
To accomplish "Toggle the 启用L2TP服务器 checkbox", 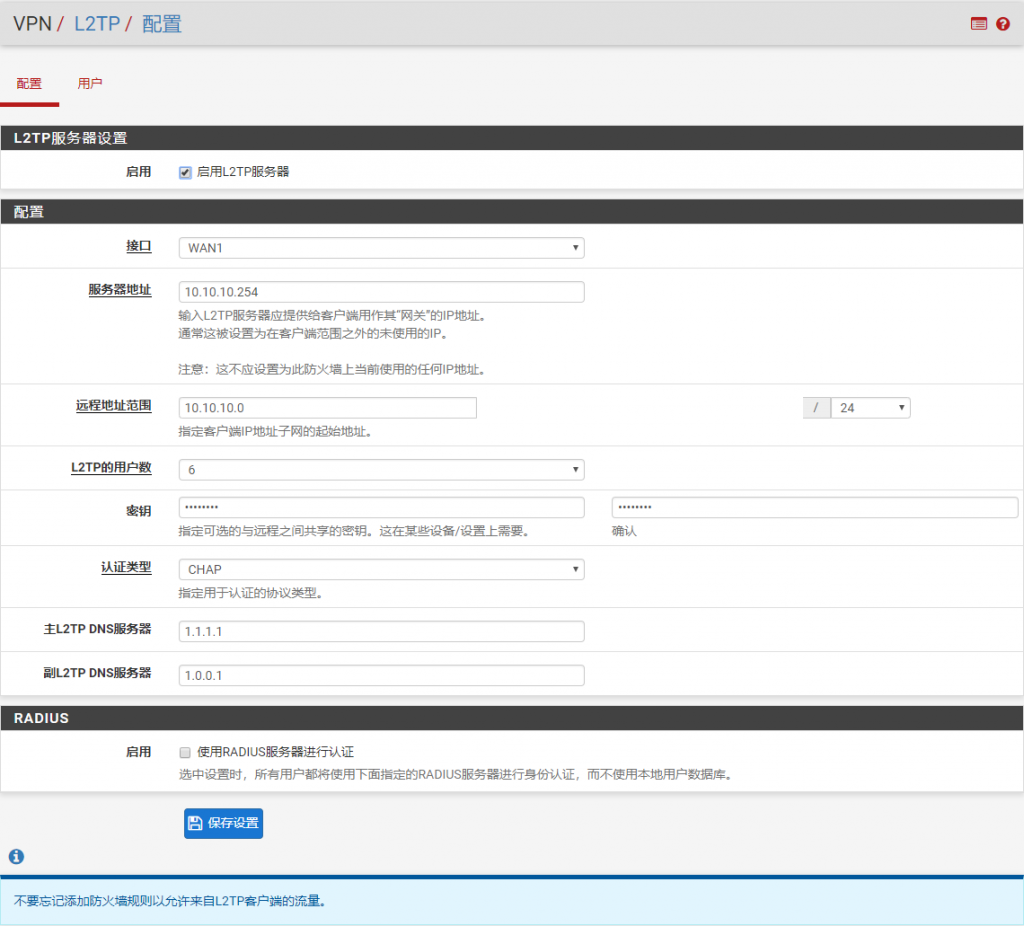I will coord(185,172).
